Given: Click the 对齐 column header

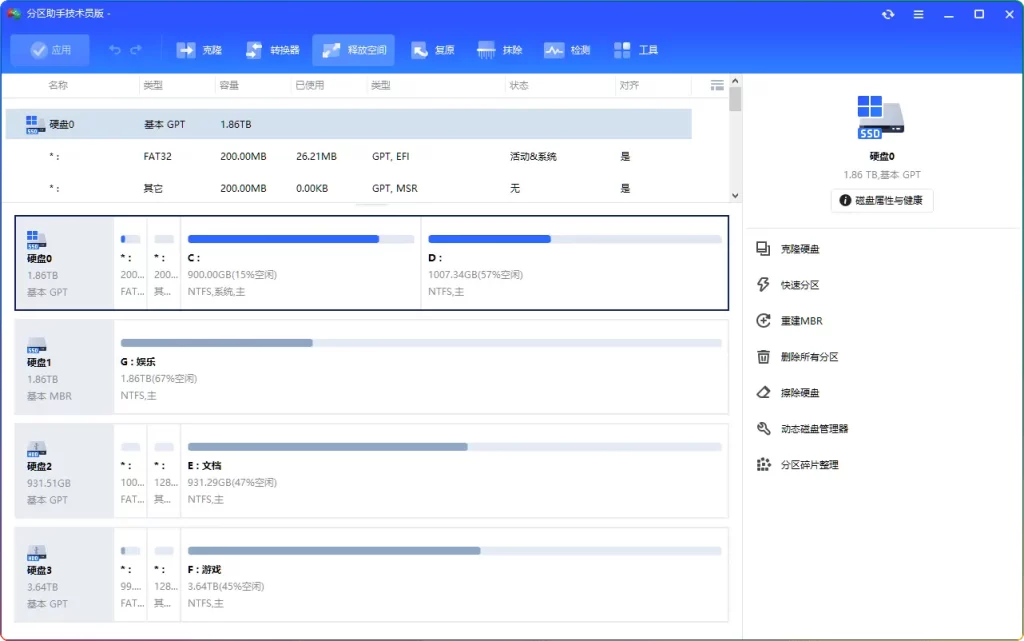Looking at the screenshot, I should pos(629,86).
